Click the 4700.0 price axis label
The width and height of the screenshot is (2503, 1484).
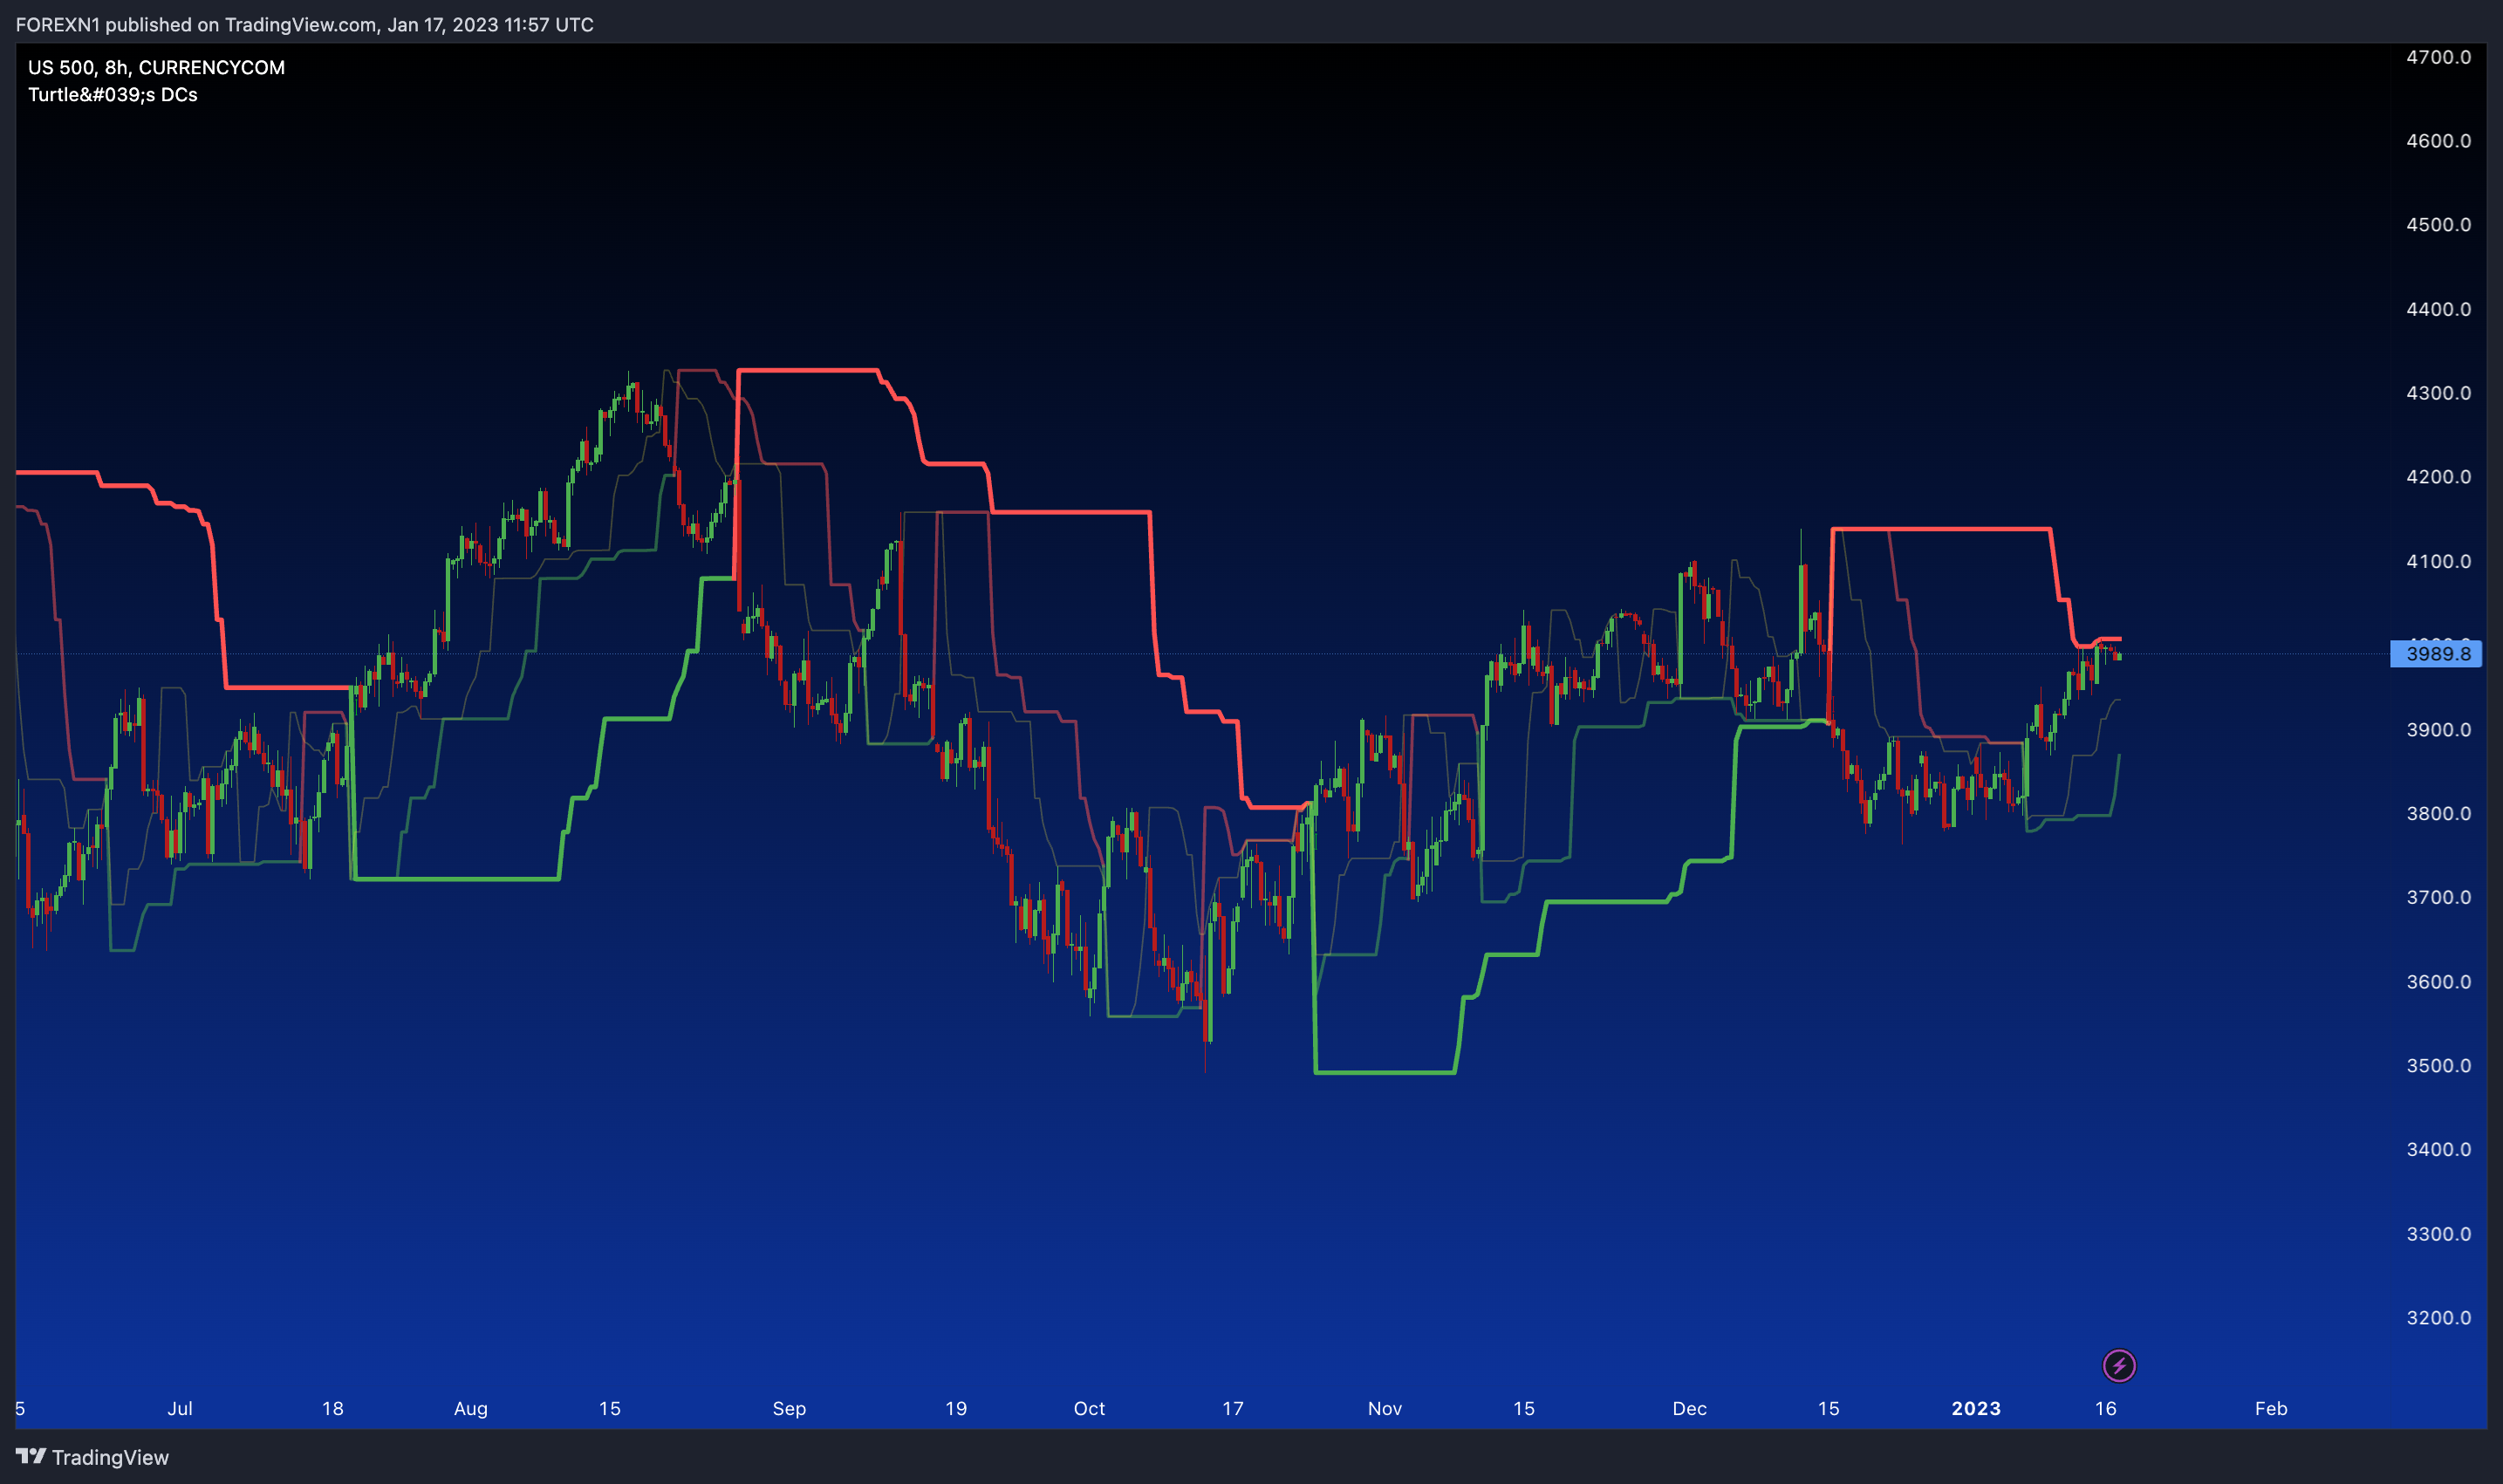pos(2438,57)
